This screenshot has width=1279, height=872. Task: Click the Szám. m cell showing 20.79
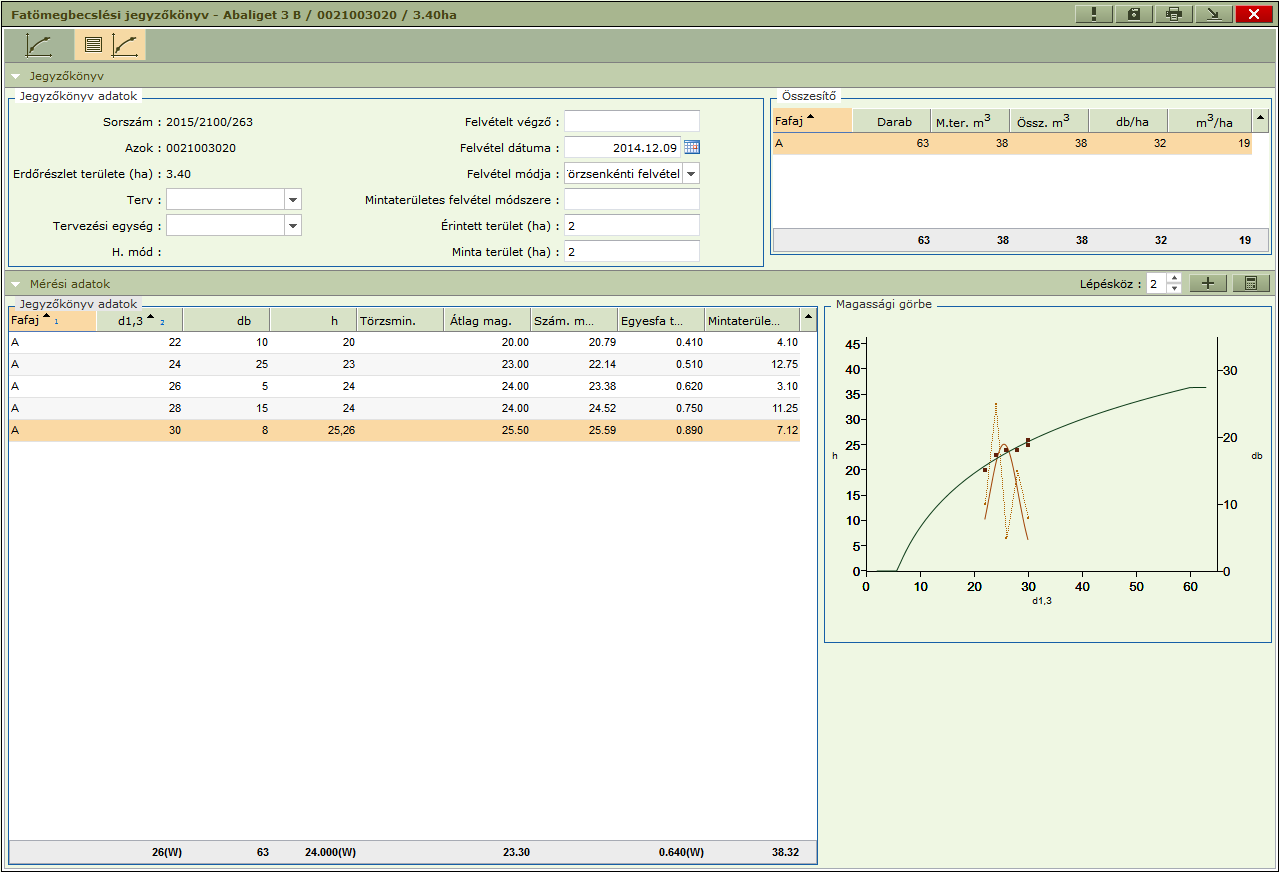point(575,342)
